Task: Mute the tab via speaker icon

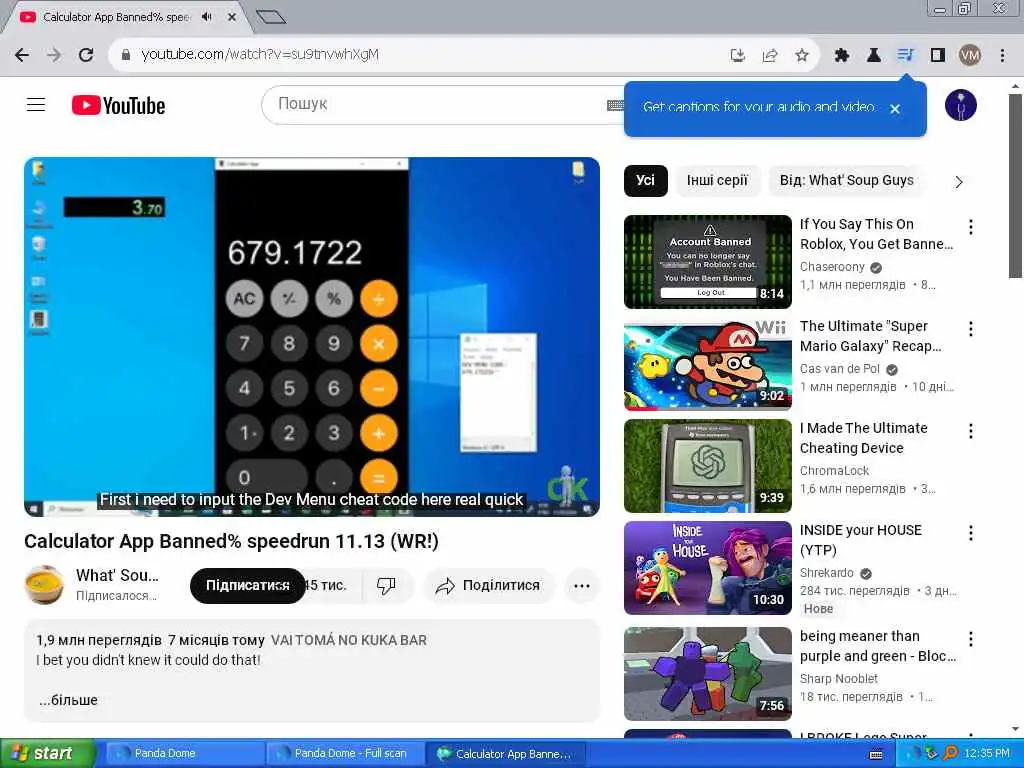Action: [207, 17]
